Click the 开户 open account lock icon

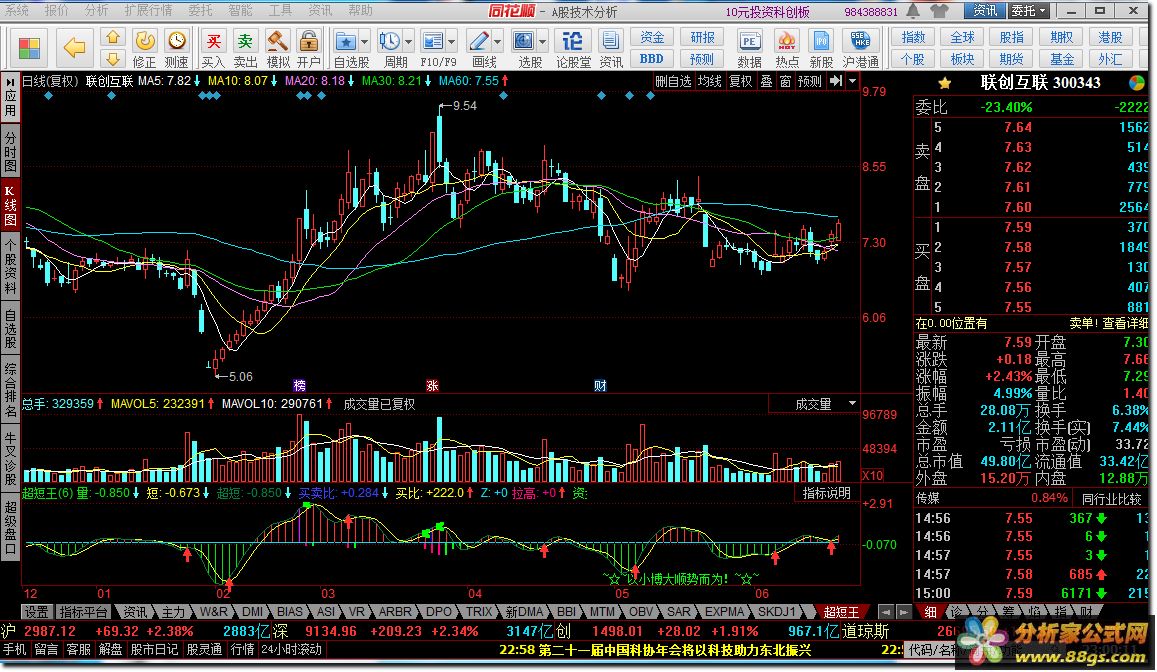click(x=308, y=41)
